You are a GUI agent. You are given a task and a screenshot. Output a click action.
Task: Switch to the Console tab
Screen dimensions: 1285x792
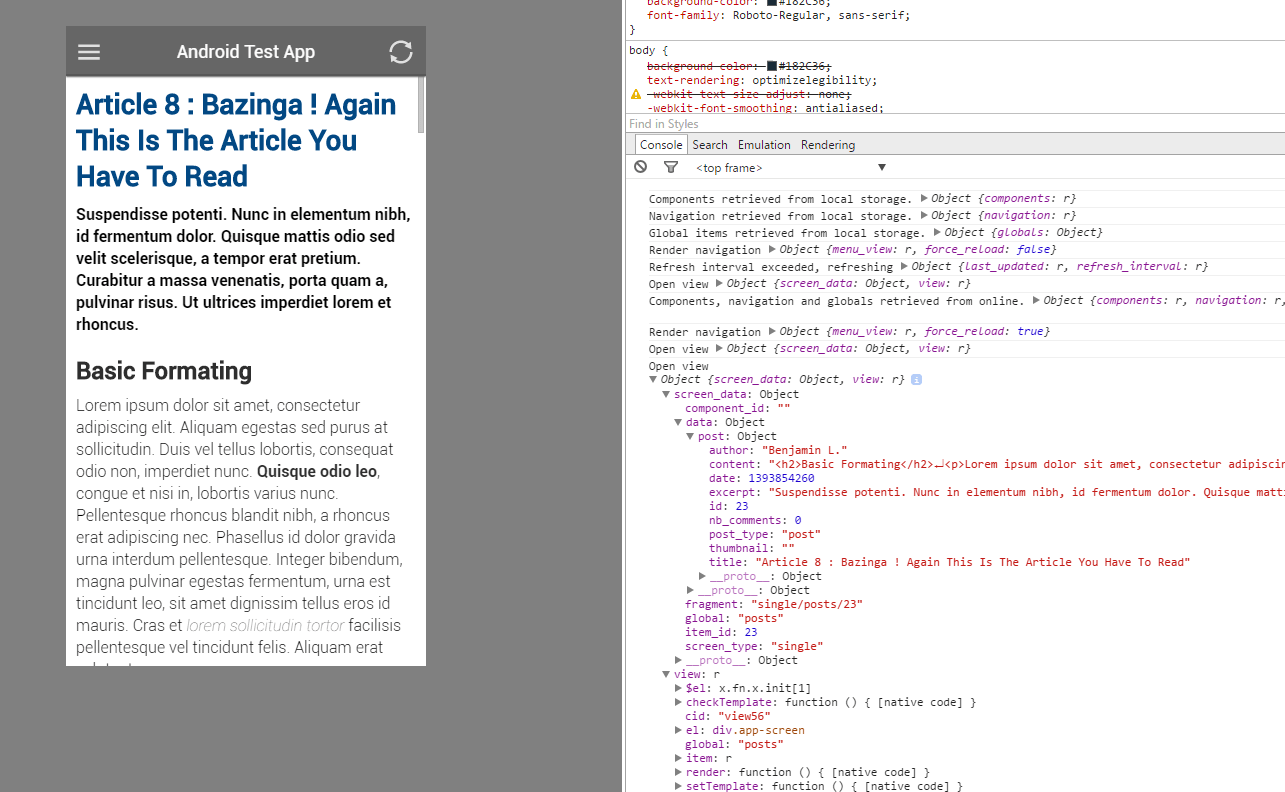(661, 145)
